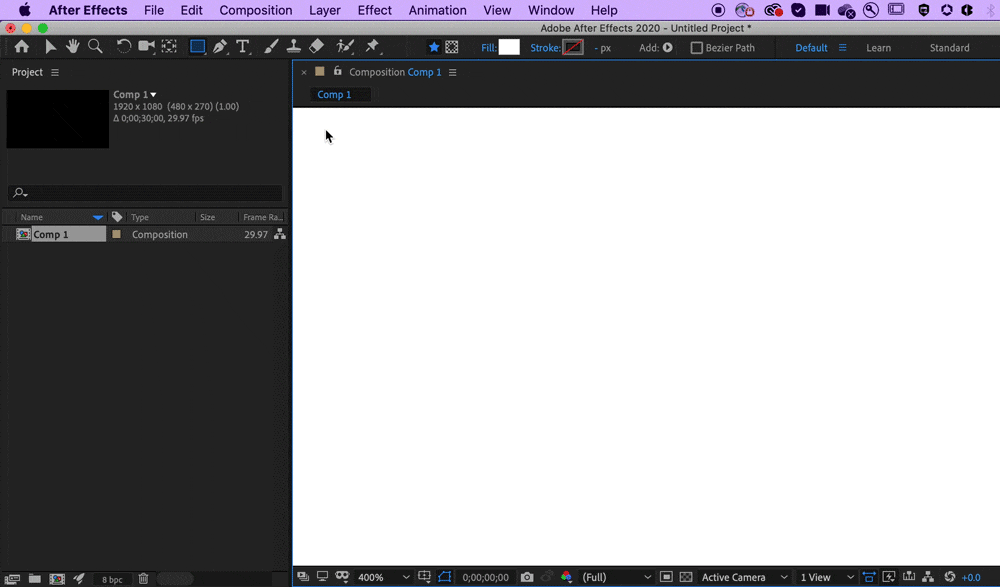
Task: Select the Roto Brush tool
Action: pos(345,46)
